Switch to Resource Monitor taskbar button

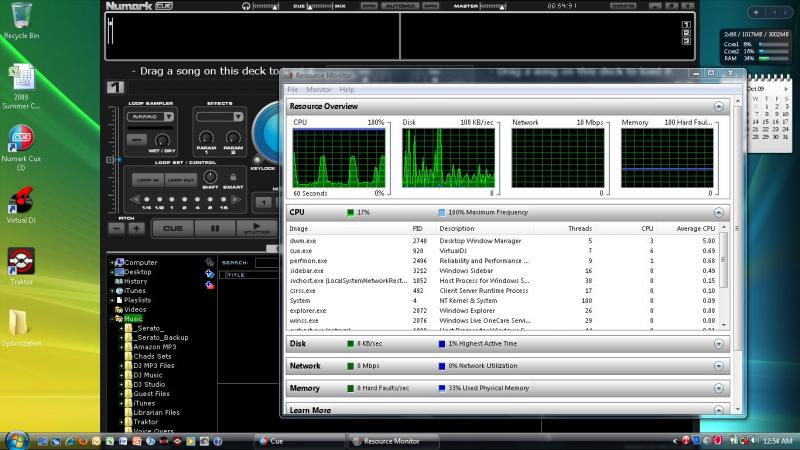393,441
